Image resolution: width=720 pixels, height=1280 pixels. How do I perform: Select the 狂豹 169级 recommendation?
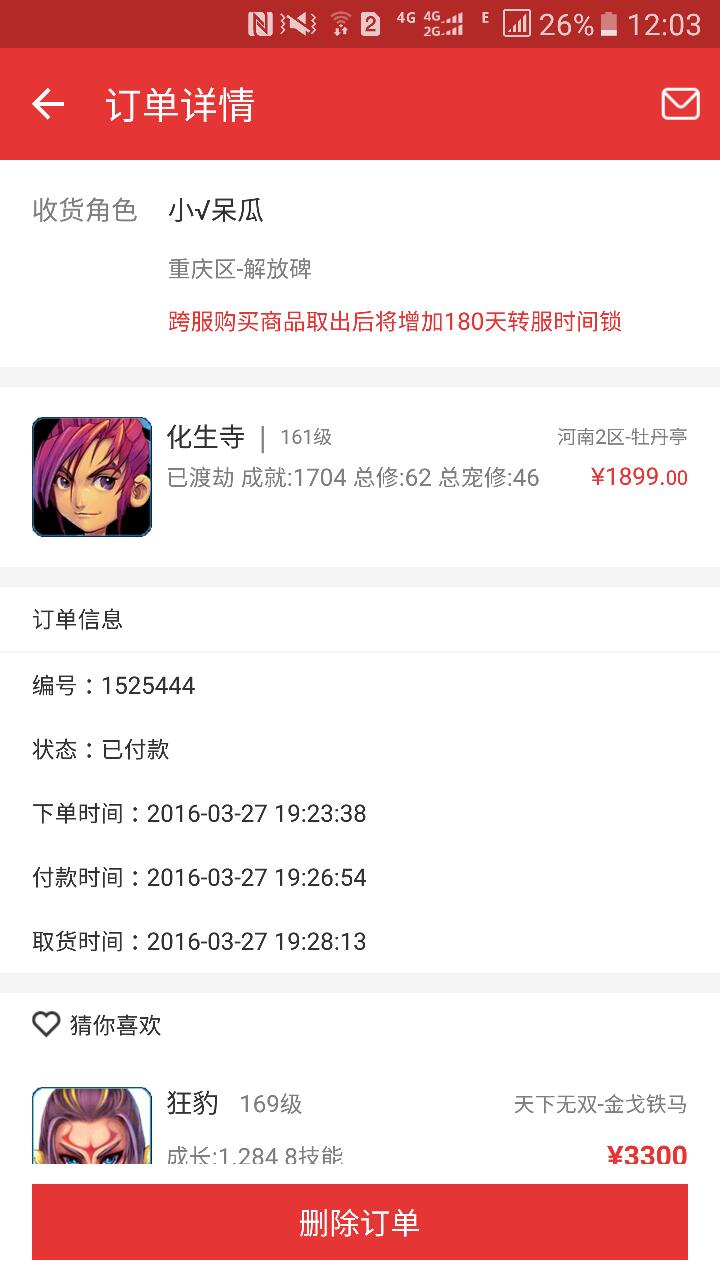[360, 1125]
